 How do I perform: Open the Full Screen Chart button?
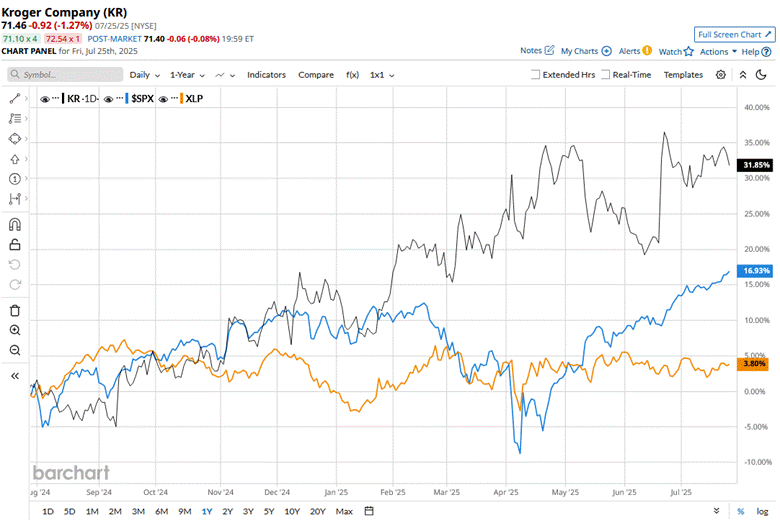[734, 34]
